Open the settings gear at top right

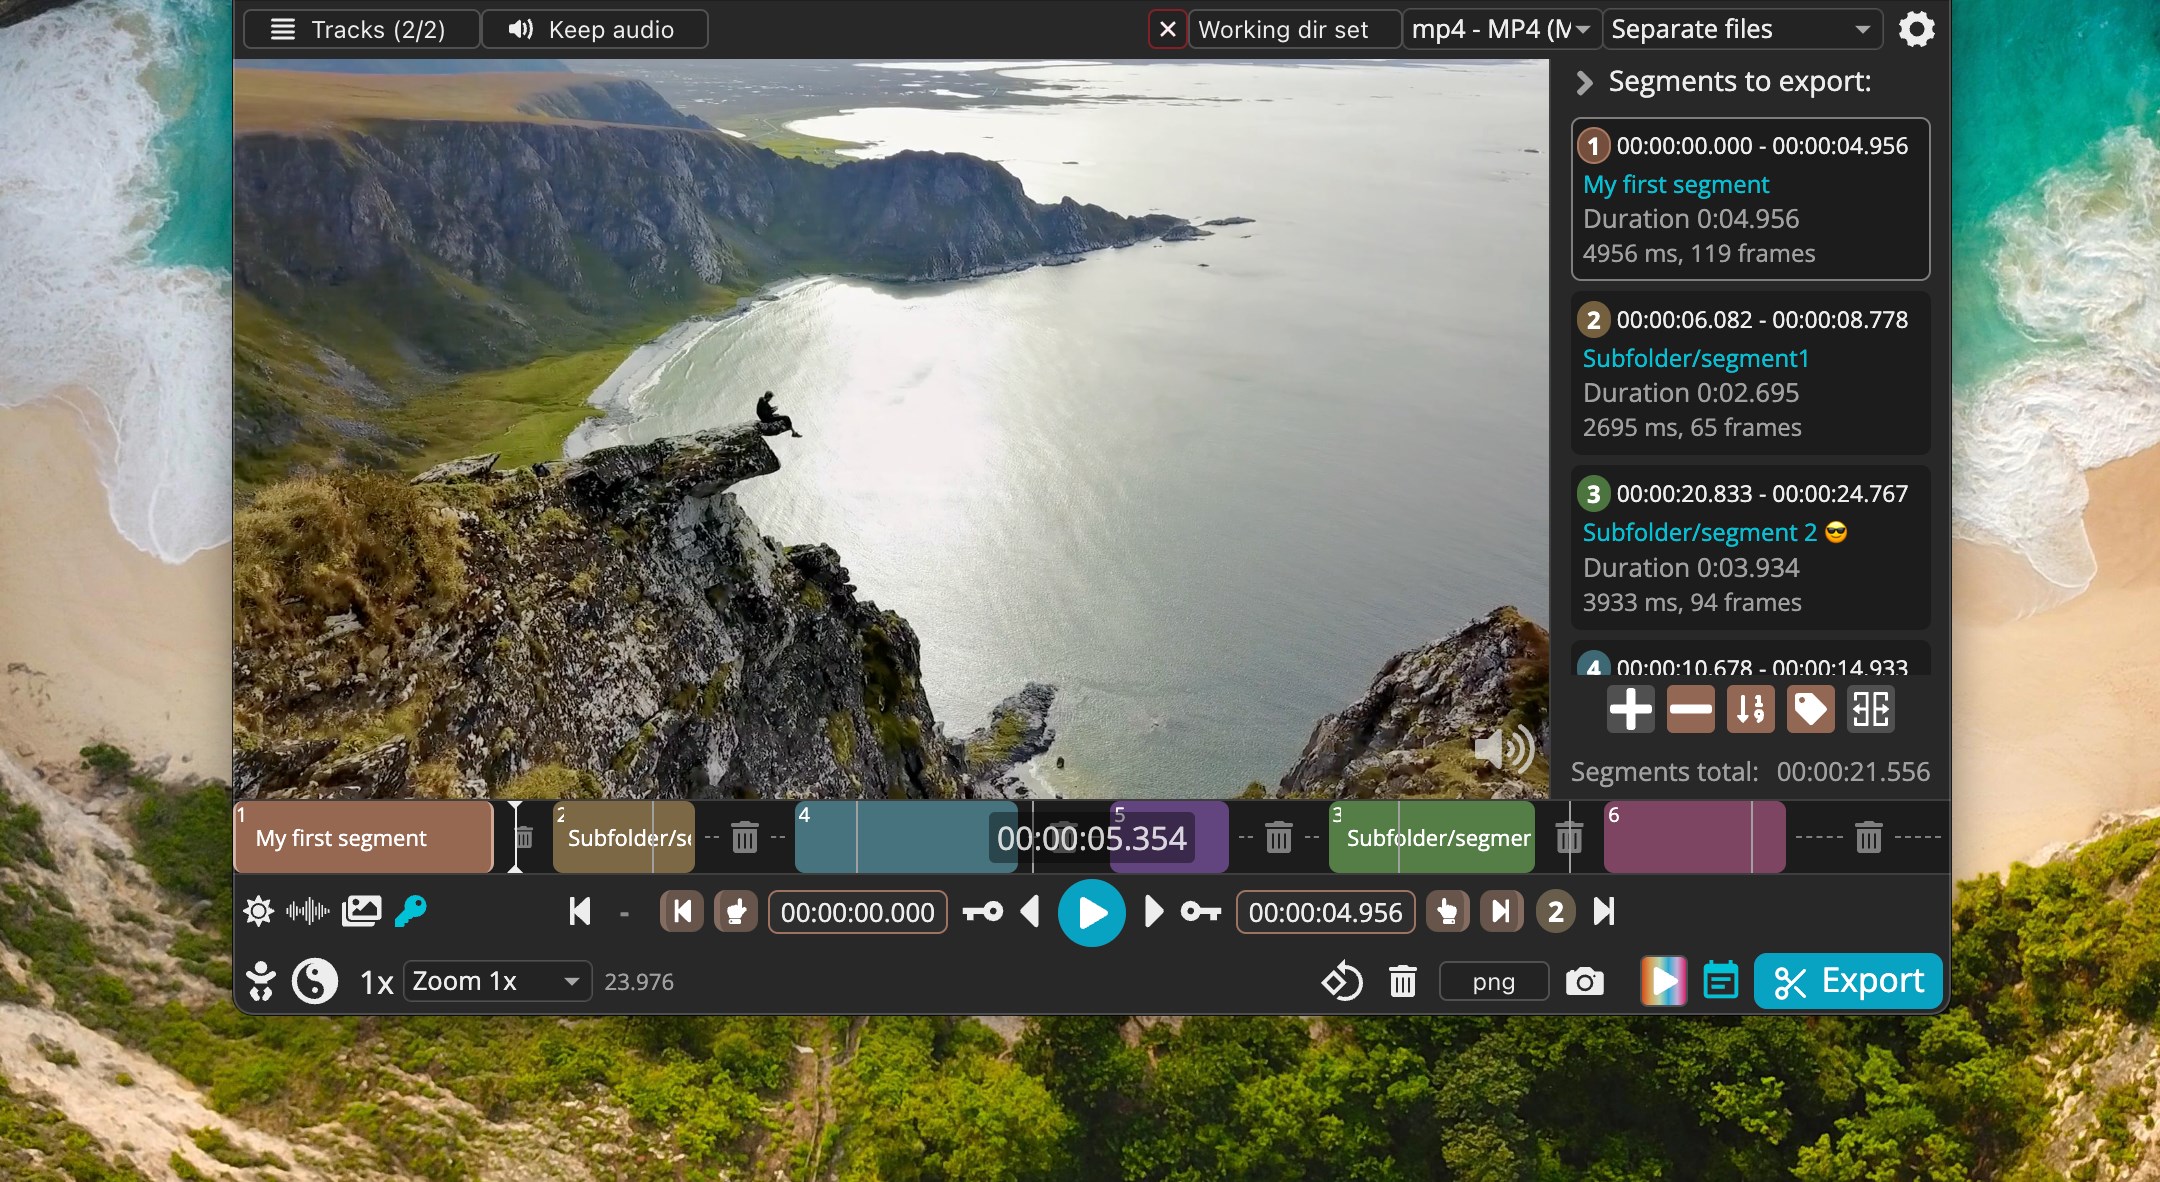click(1917, 29)
